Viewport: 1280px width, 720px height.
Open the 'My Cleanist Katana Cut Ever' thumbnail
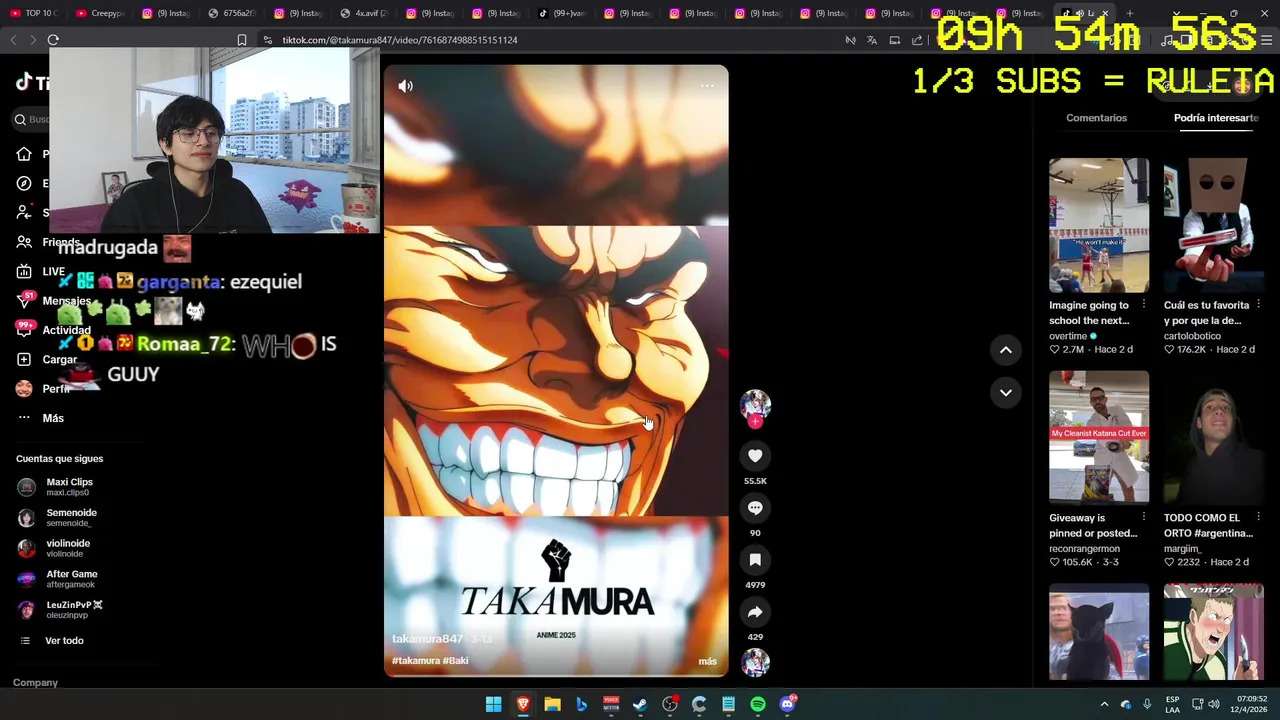click(x=1099, y=437)
